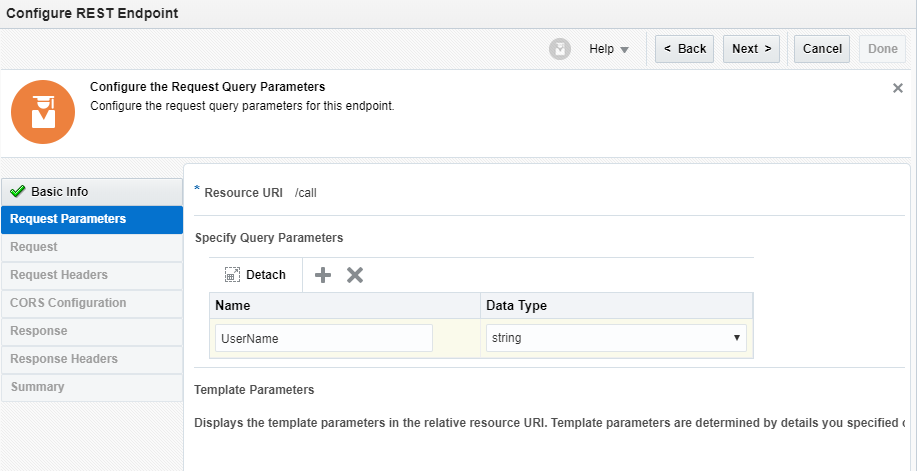Click the UserName name input field

[x=324, y=338]
